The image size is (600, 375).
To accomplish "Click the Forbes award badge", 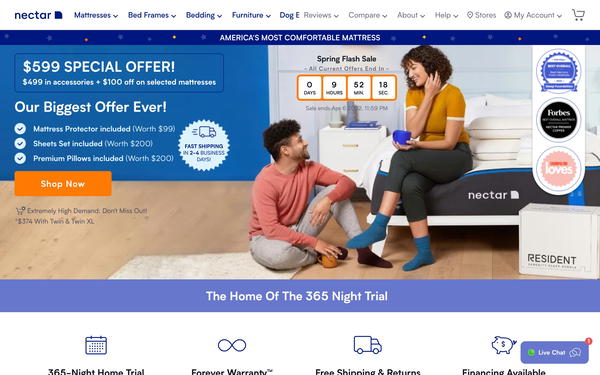I will 558,120.
